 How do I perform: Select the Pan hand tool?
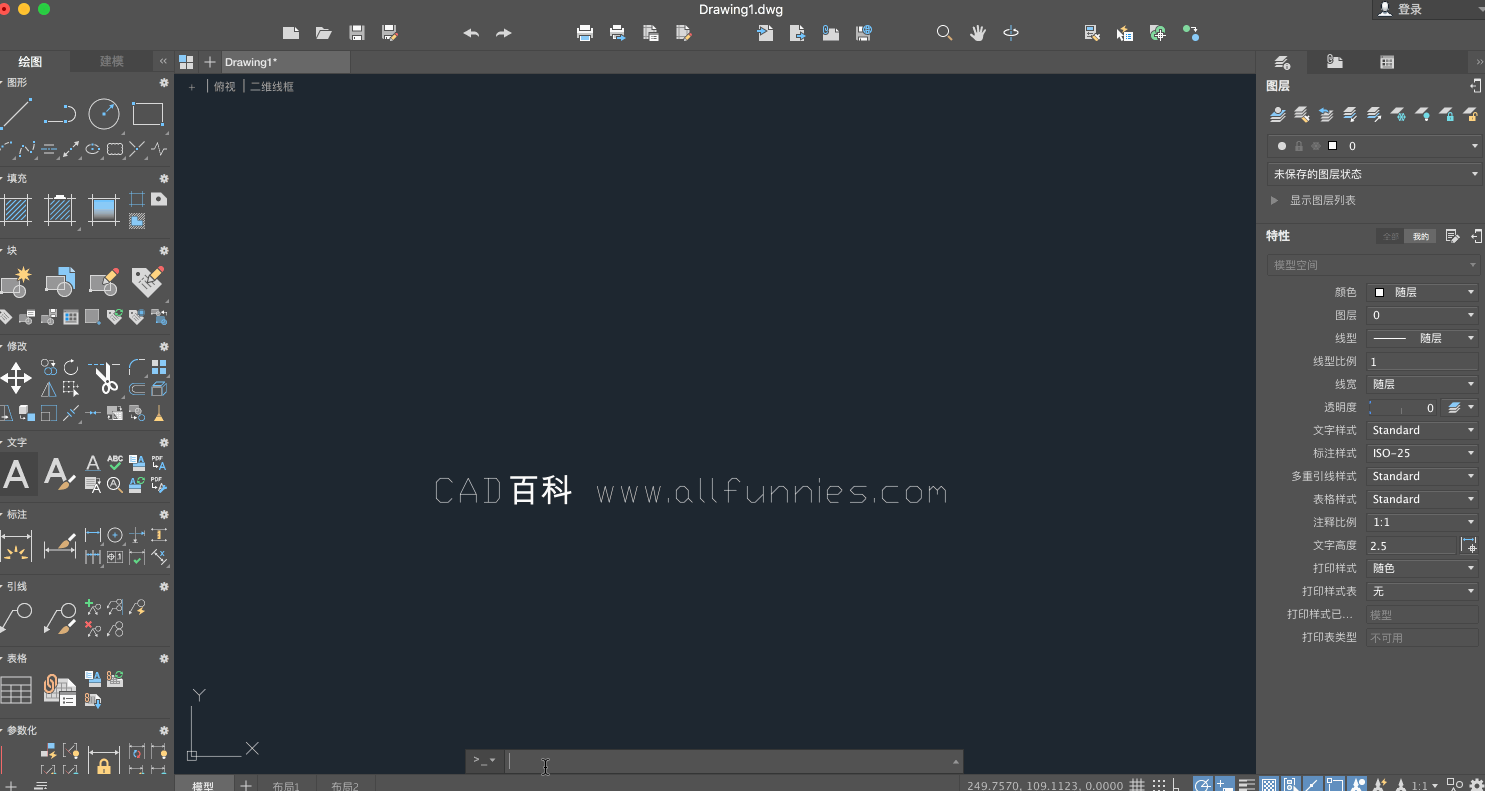978,33
